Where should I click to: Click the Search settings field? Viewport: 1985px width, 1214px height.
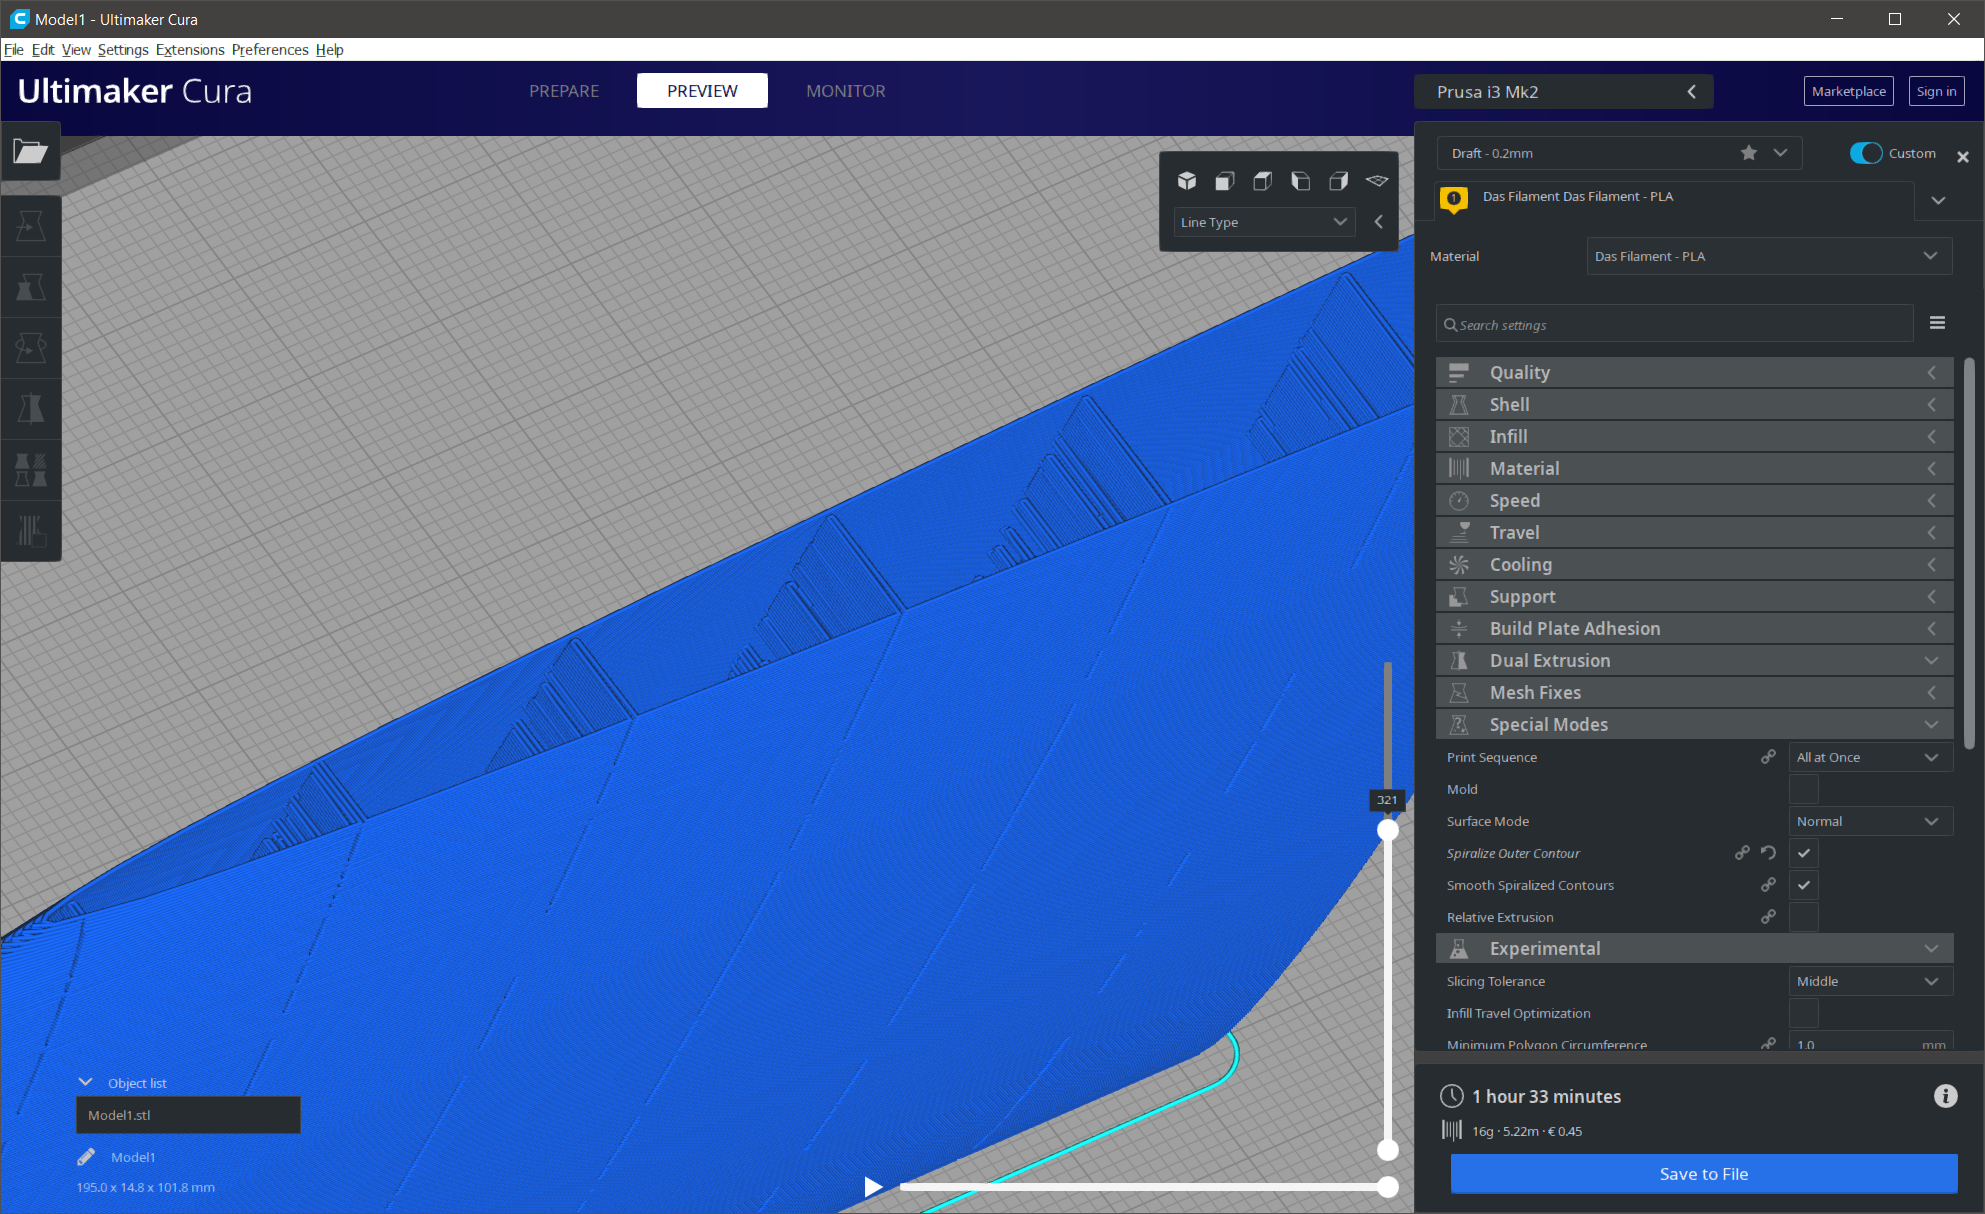[1675, 324]
